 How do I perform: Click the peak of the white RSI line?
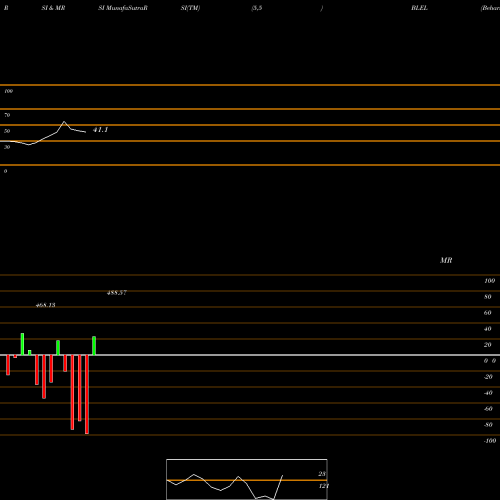click(x=64, y=122)
